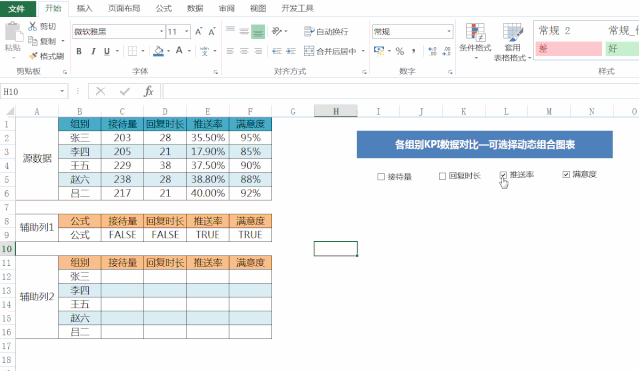639x371 pixels.
Task: Open the Name Box dropdown arrow
Action: 62,91
